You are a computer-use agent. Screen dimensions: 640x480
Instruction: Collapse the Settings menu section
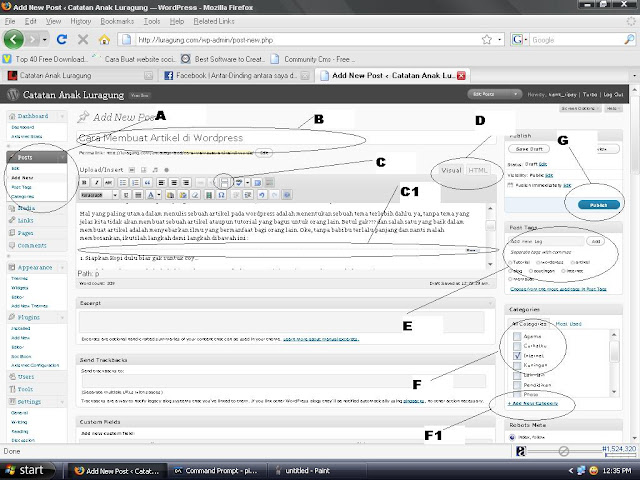[x=62, y=402]
